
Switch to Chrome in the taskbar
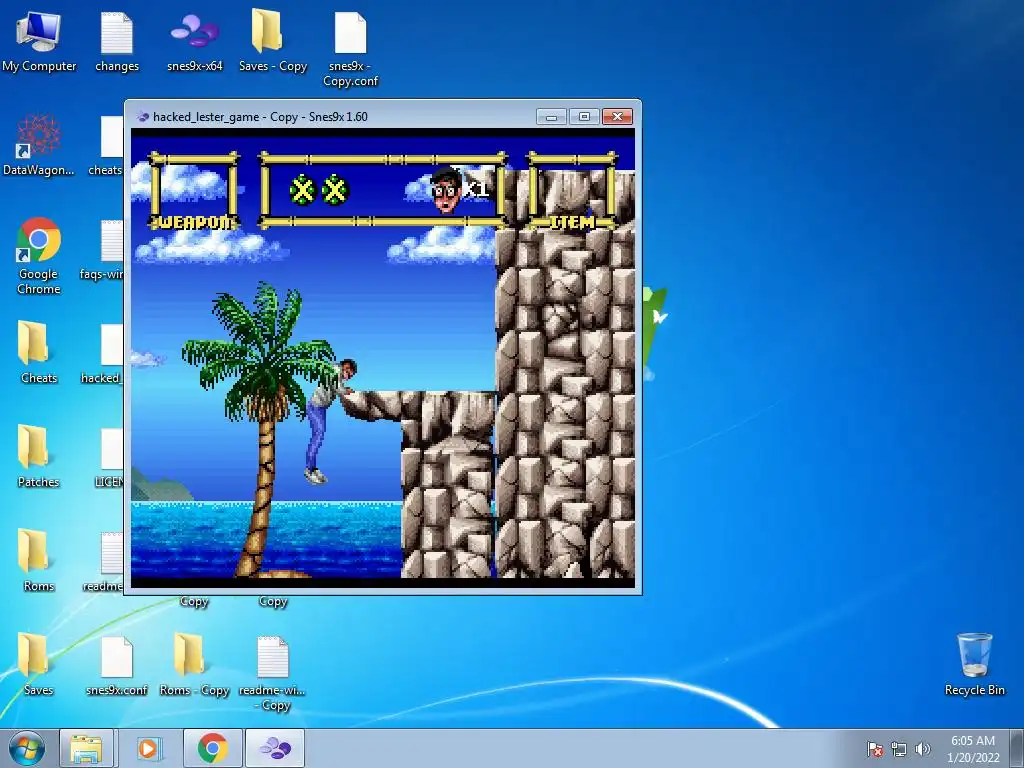(213, 748)
